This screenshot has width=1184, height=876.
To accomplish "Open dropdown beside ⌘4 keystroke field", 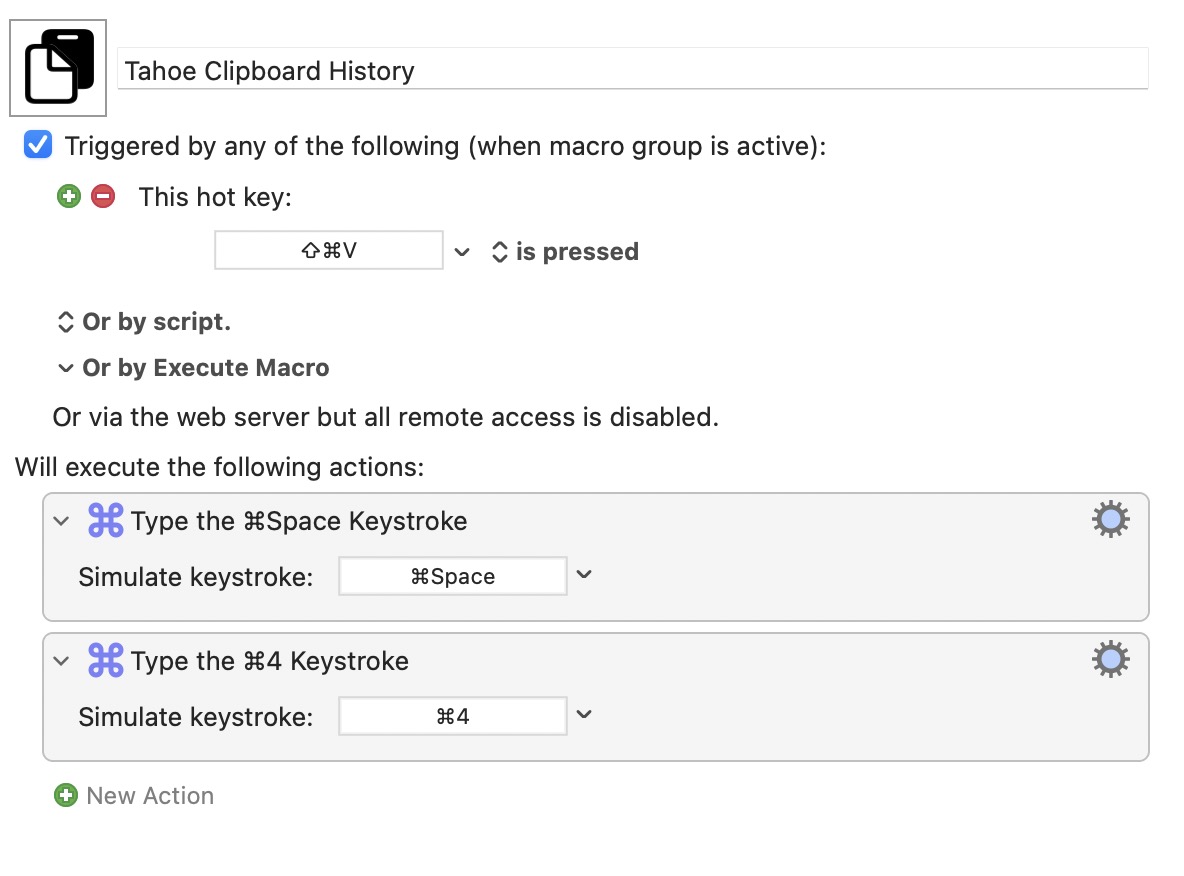I will pyautogui.click(x=585, y=715).
